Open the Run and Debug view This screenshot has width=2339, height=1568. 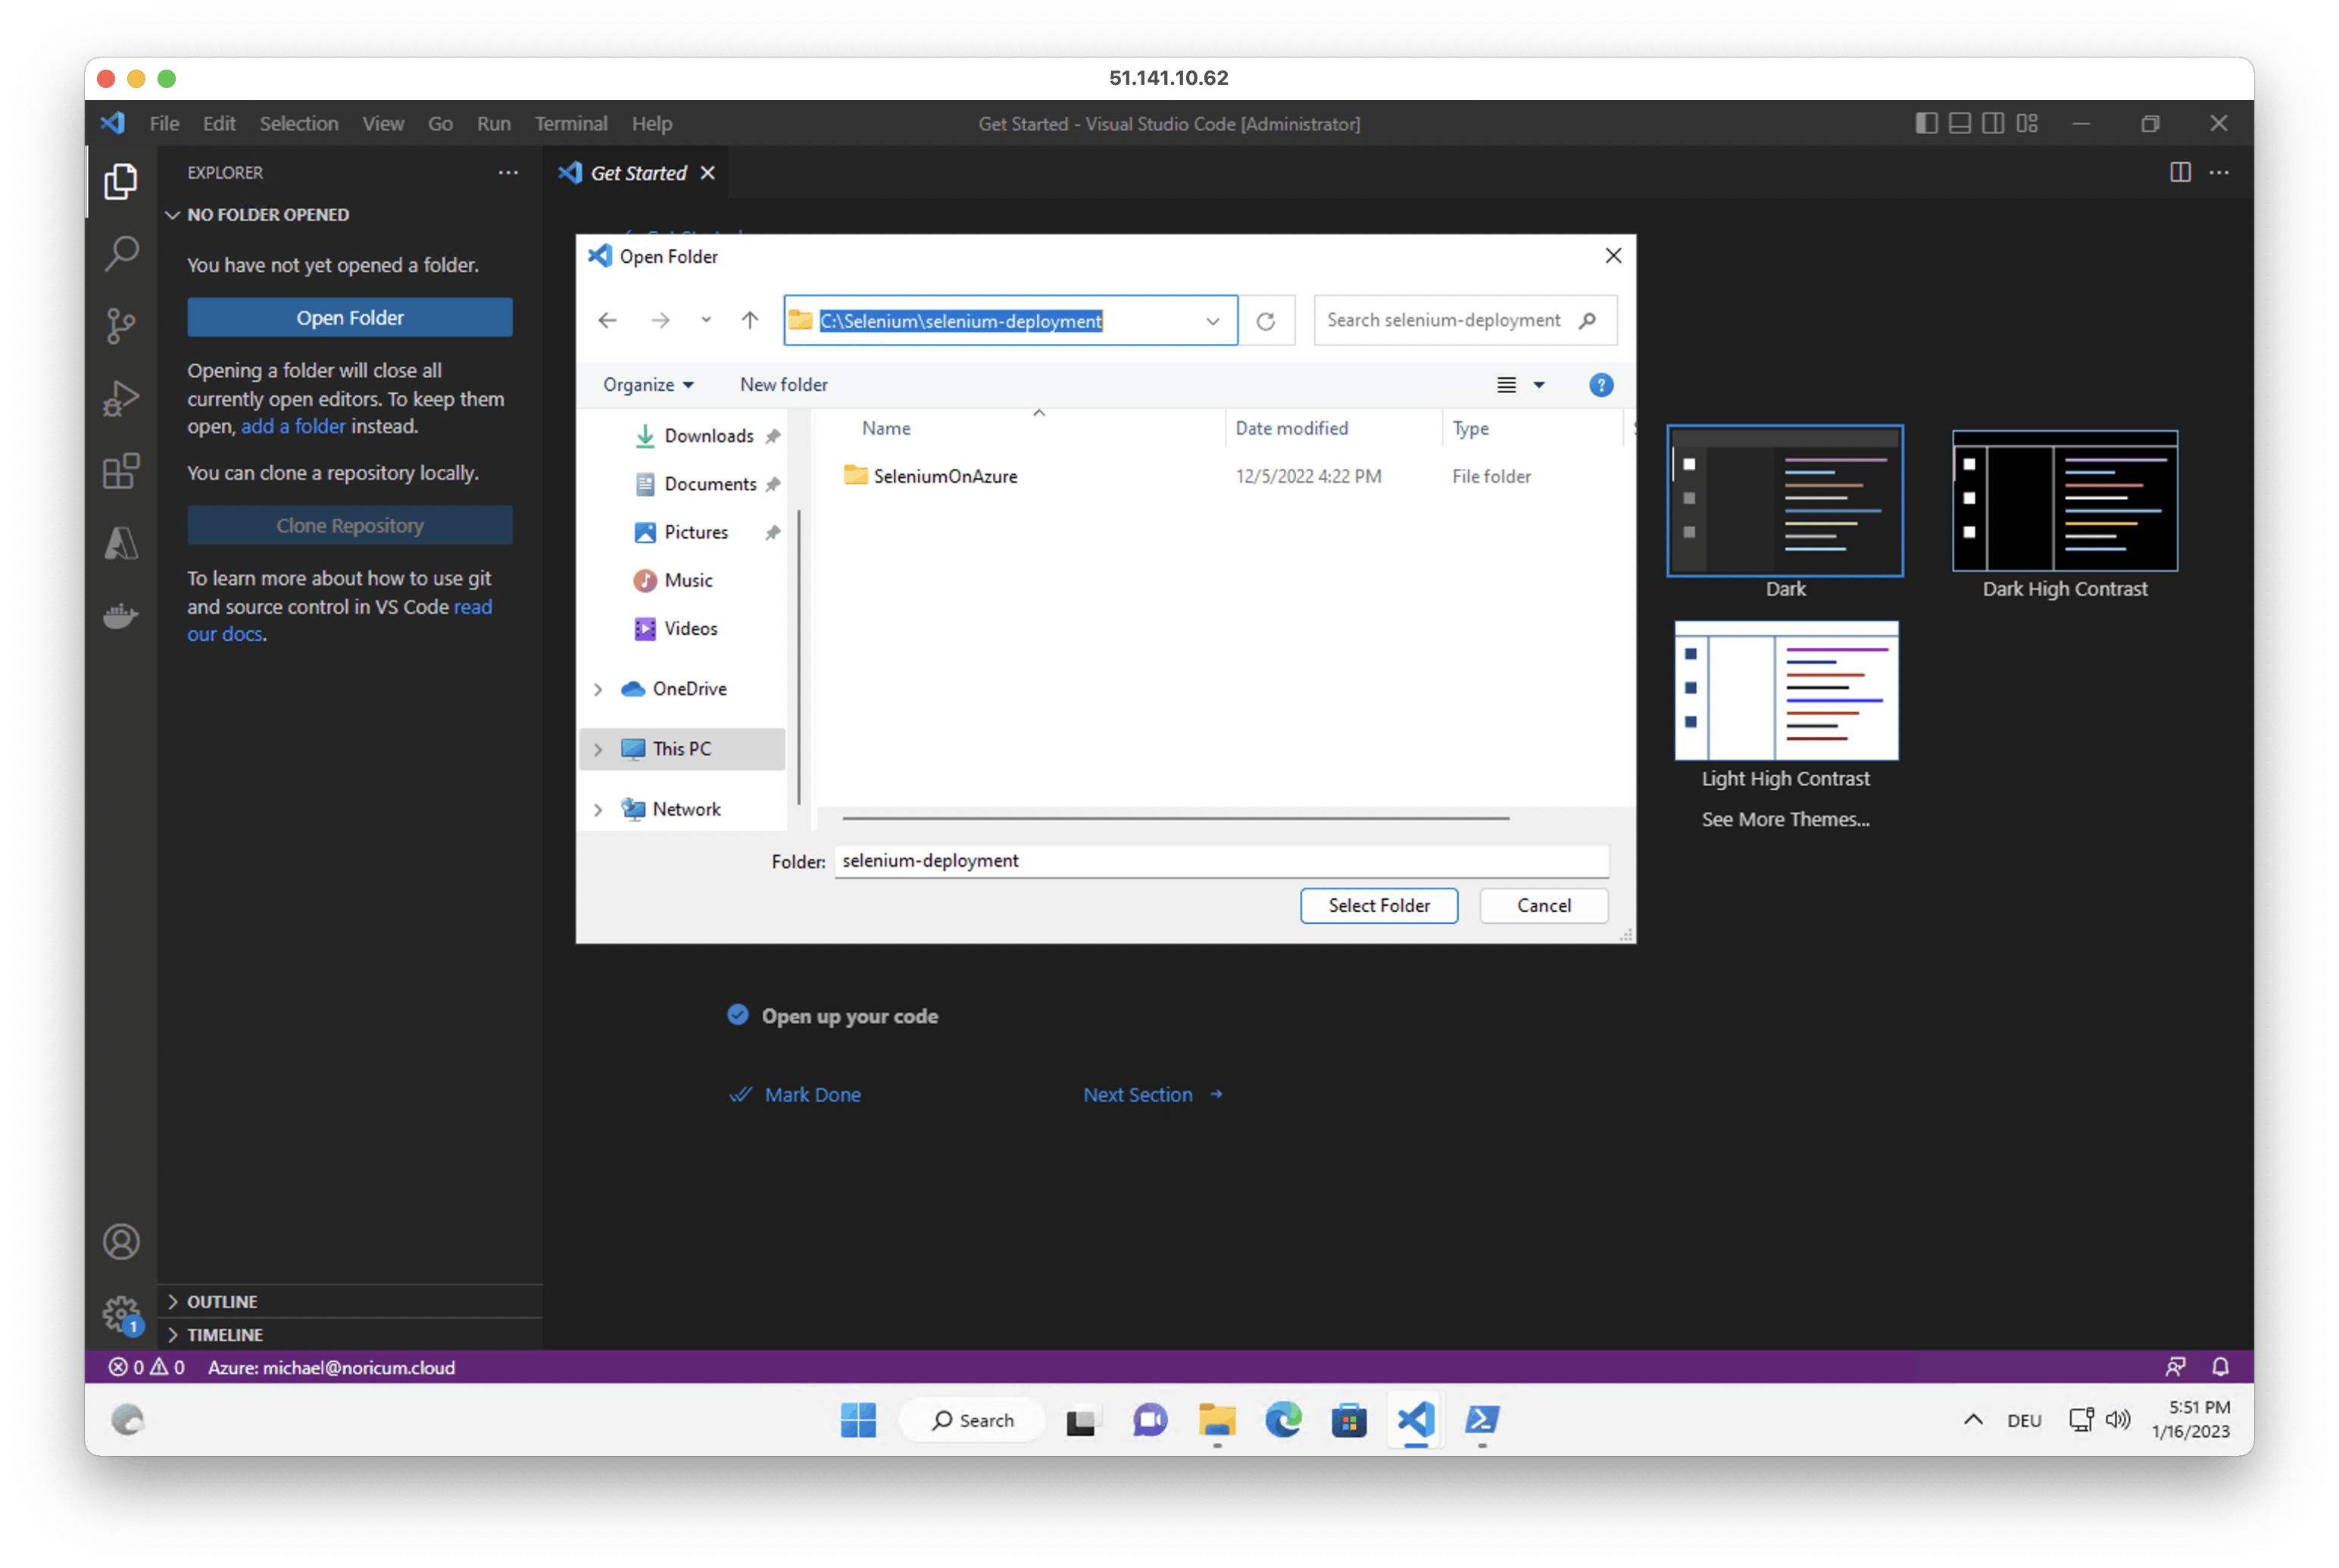121,398
